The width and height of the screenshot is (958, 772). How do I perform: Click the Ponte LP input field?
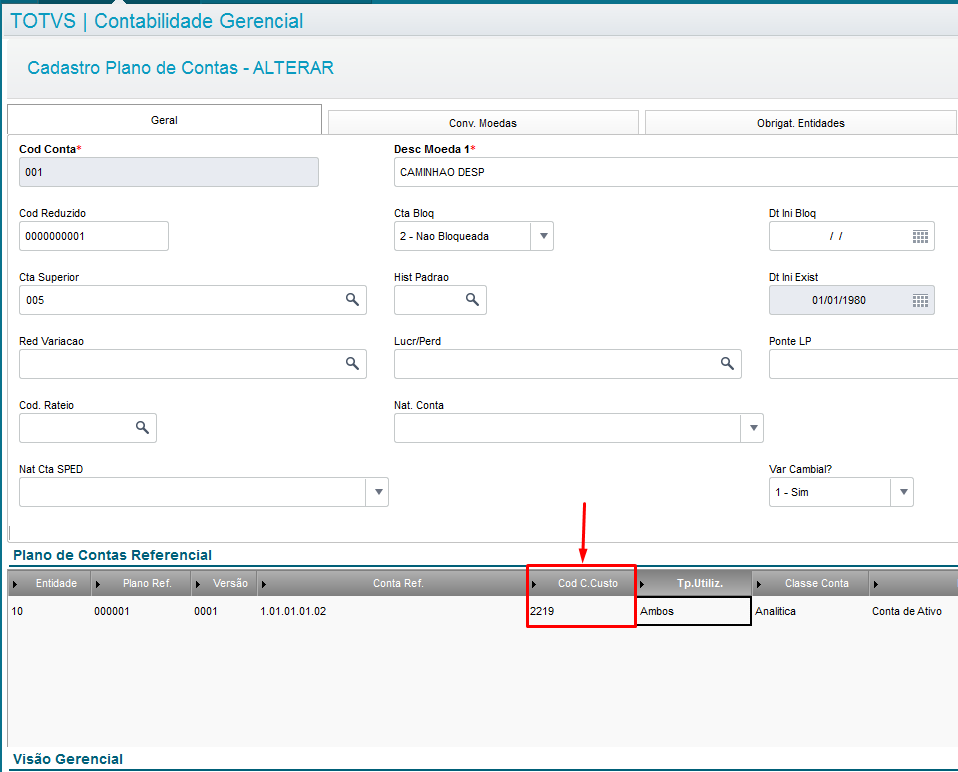click(863, 364)
